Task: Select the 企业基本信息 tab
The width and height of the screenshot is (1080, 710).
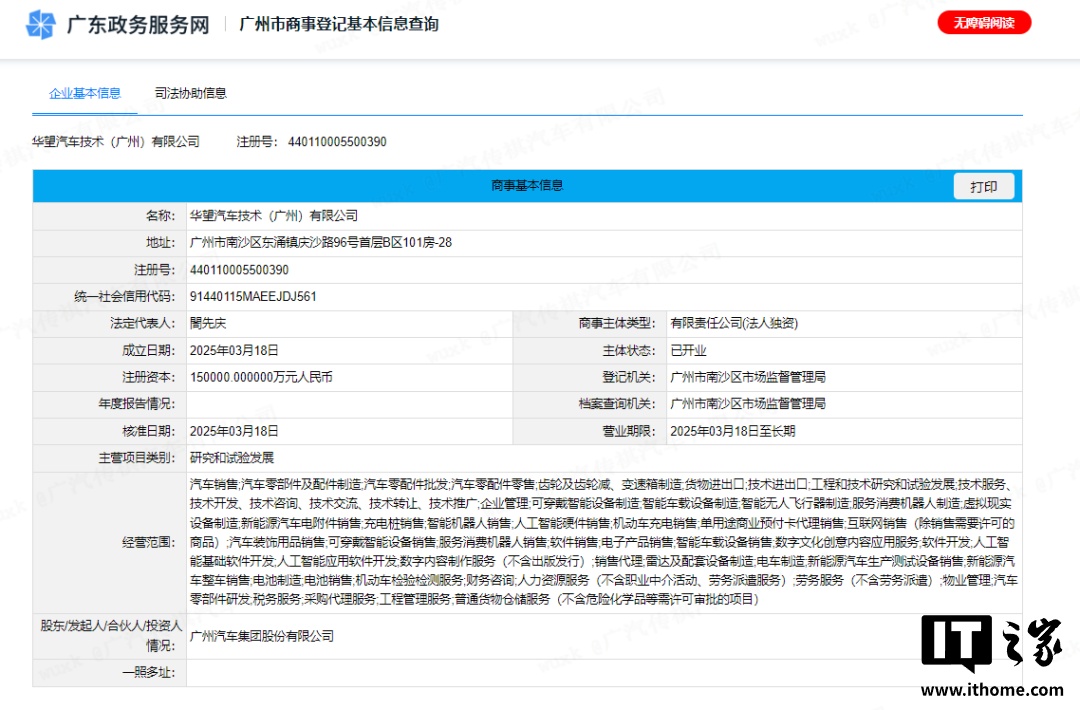Action: click(x=85, y=93)
